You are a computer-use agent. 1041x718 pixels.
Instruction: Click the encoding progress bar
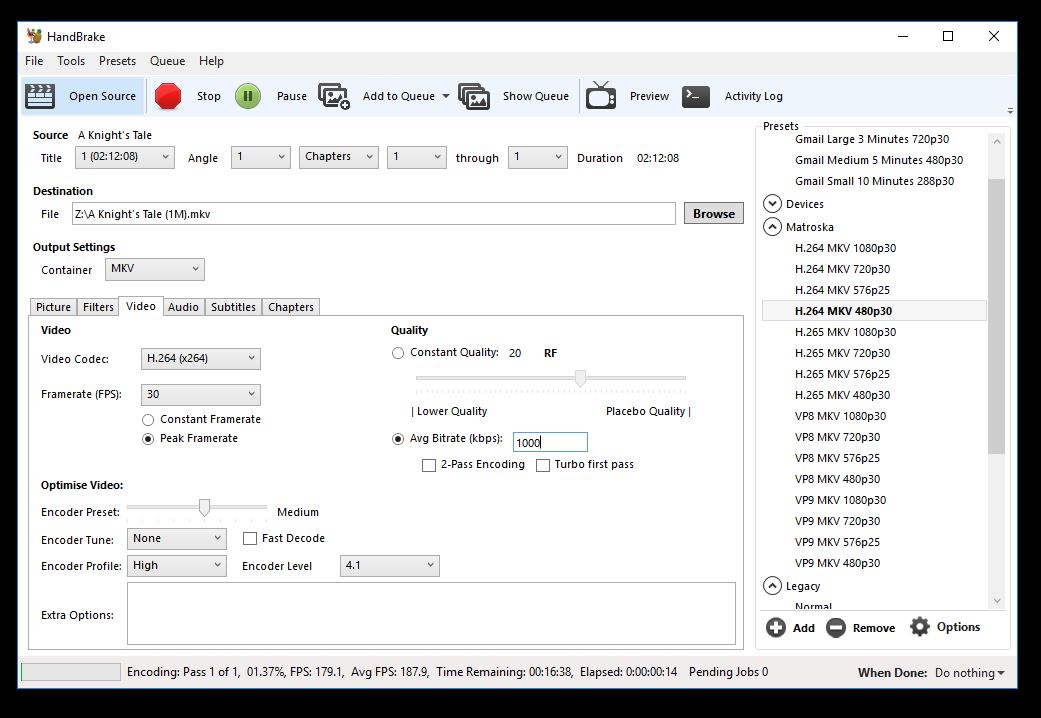tap(71, 672)
